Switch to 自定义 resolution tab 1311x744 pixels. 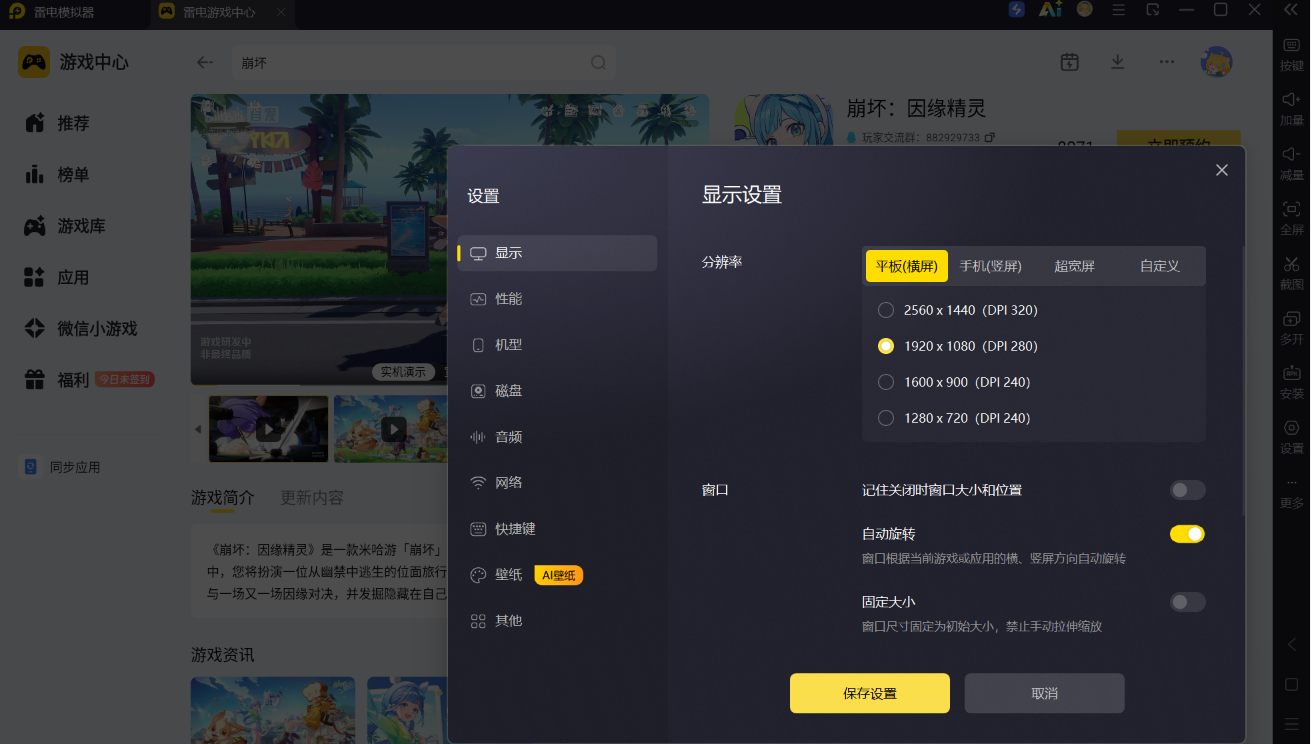point(1160,266)
